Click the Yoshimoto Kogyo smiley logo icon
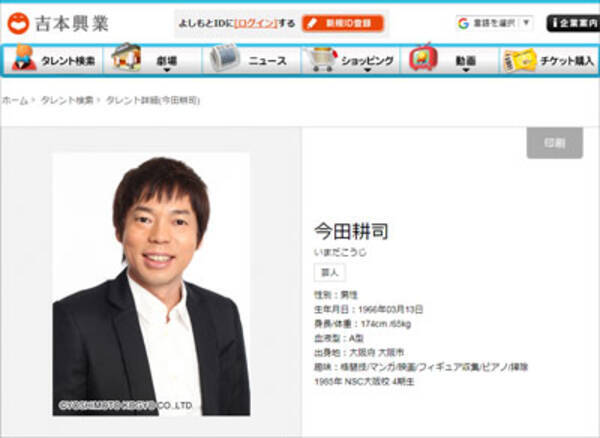The width and height of the screenshot is (600, 438). (x=18, y=23)
